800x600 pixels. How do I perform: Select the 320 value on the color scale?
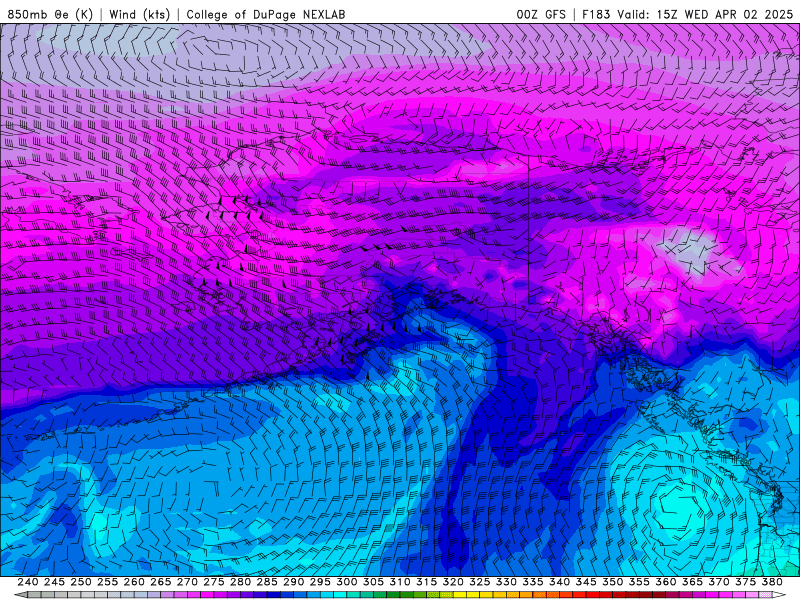coord(453,582)
